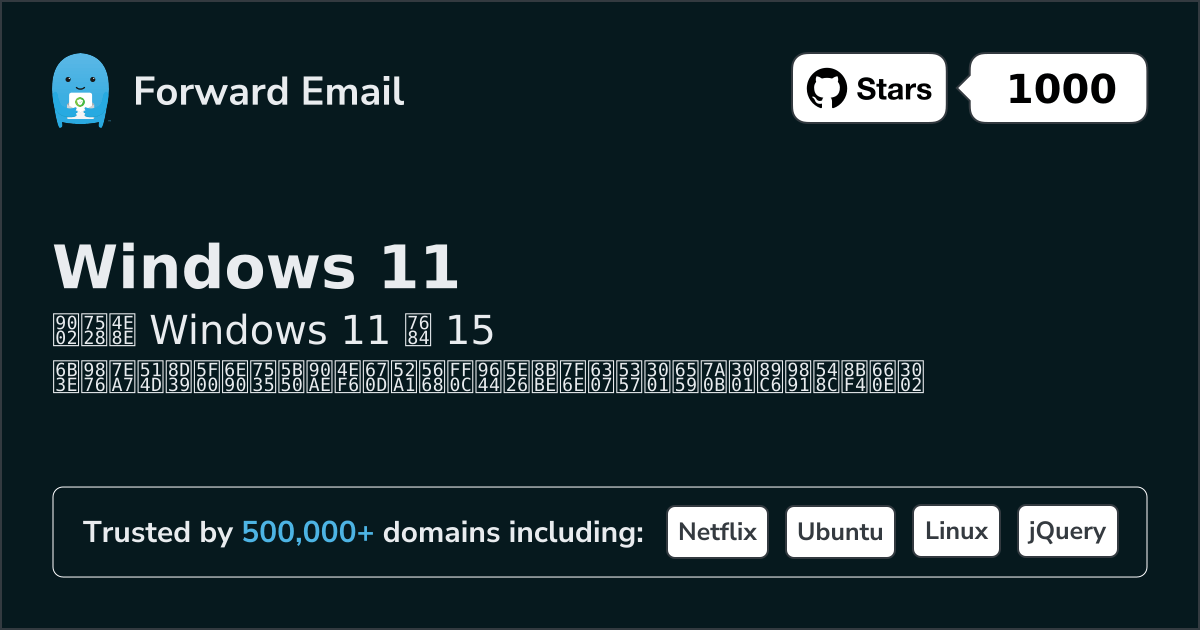The image size is (1200, 630).
Task: Open the Forward Email brand name link
Action: [x=268, y=91]
